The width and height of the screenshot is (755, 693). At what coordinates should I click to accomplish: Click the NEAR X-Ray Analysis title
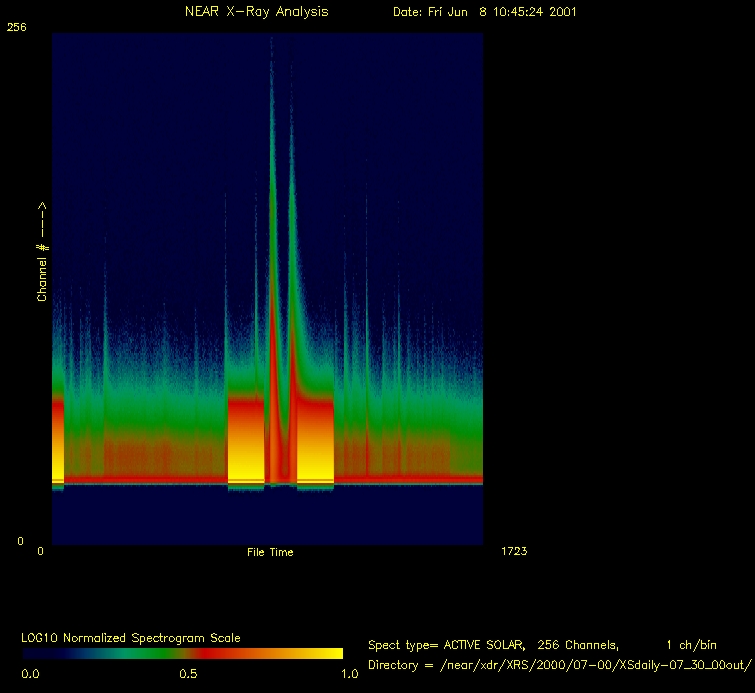256,12
